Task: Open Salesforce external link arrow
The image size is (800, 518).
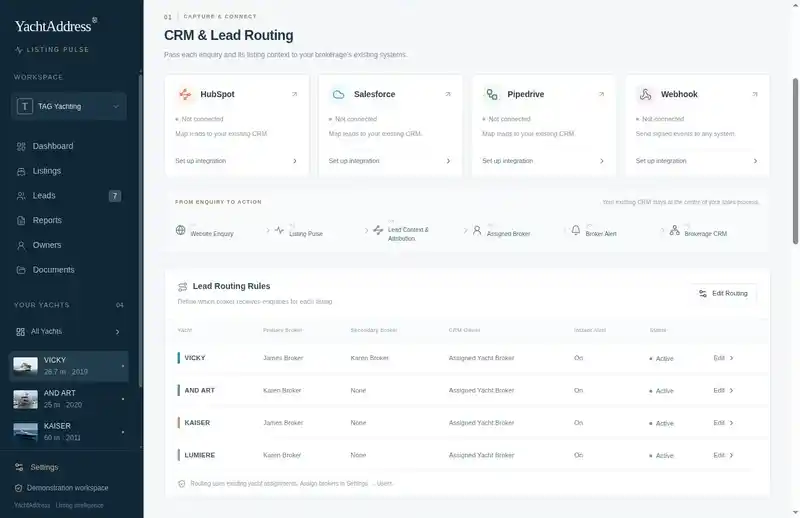Action: point(448,94)
